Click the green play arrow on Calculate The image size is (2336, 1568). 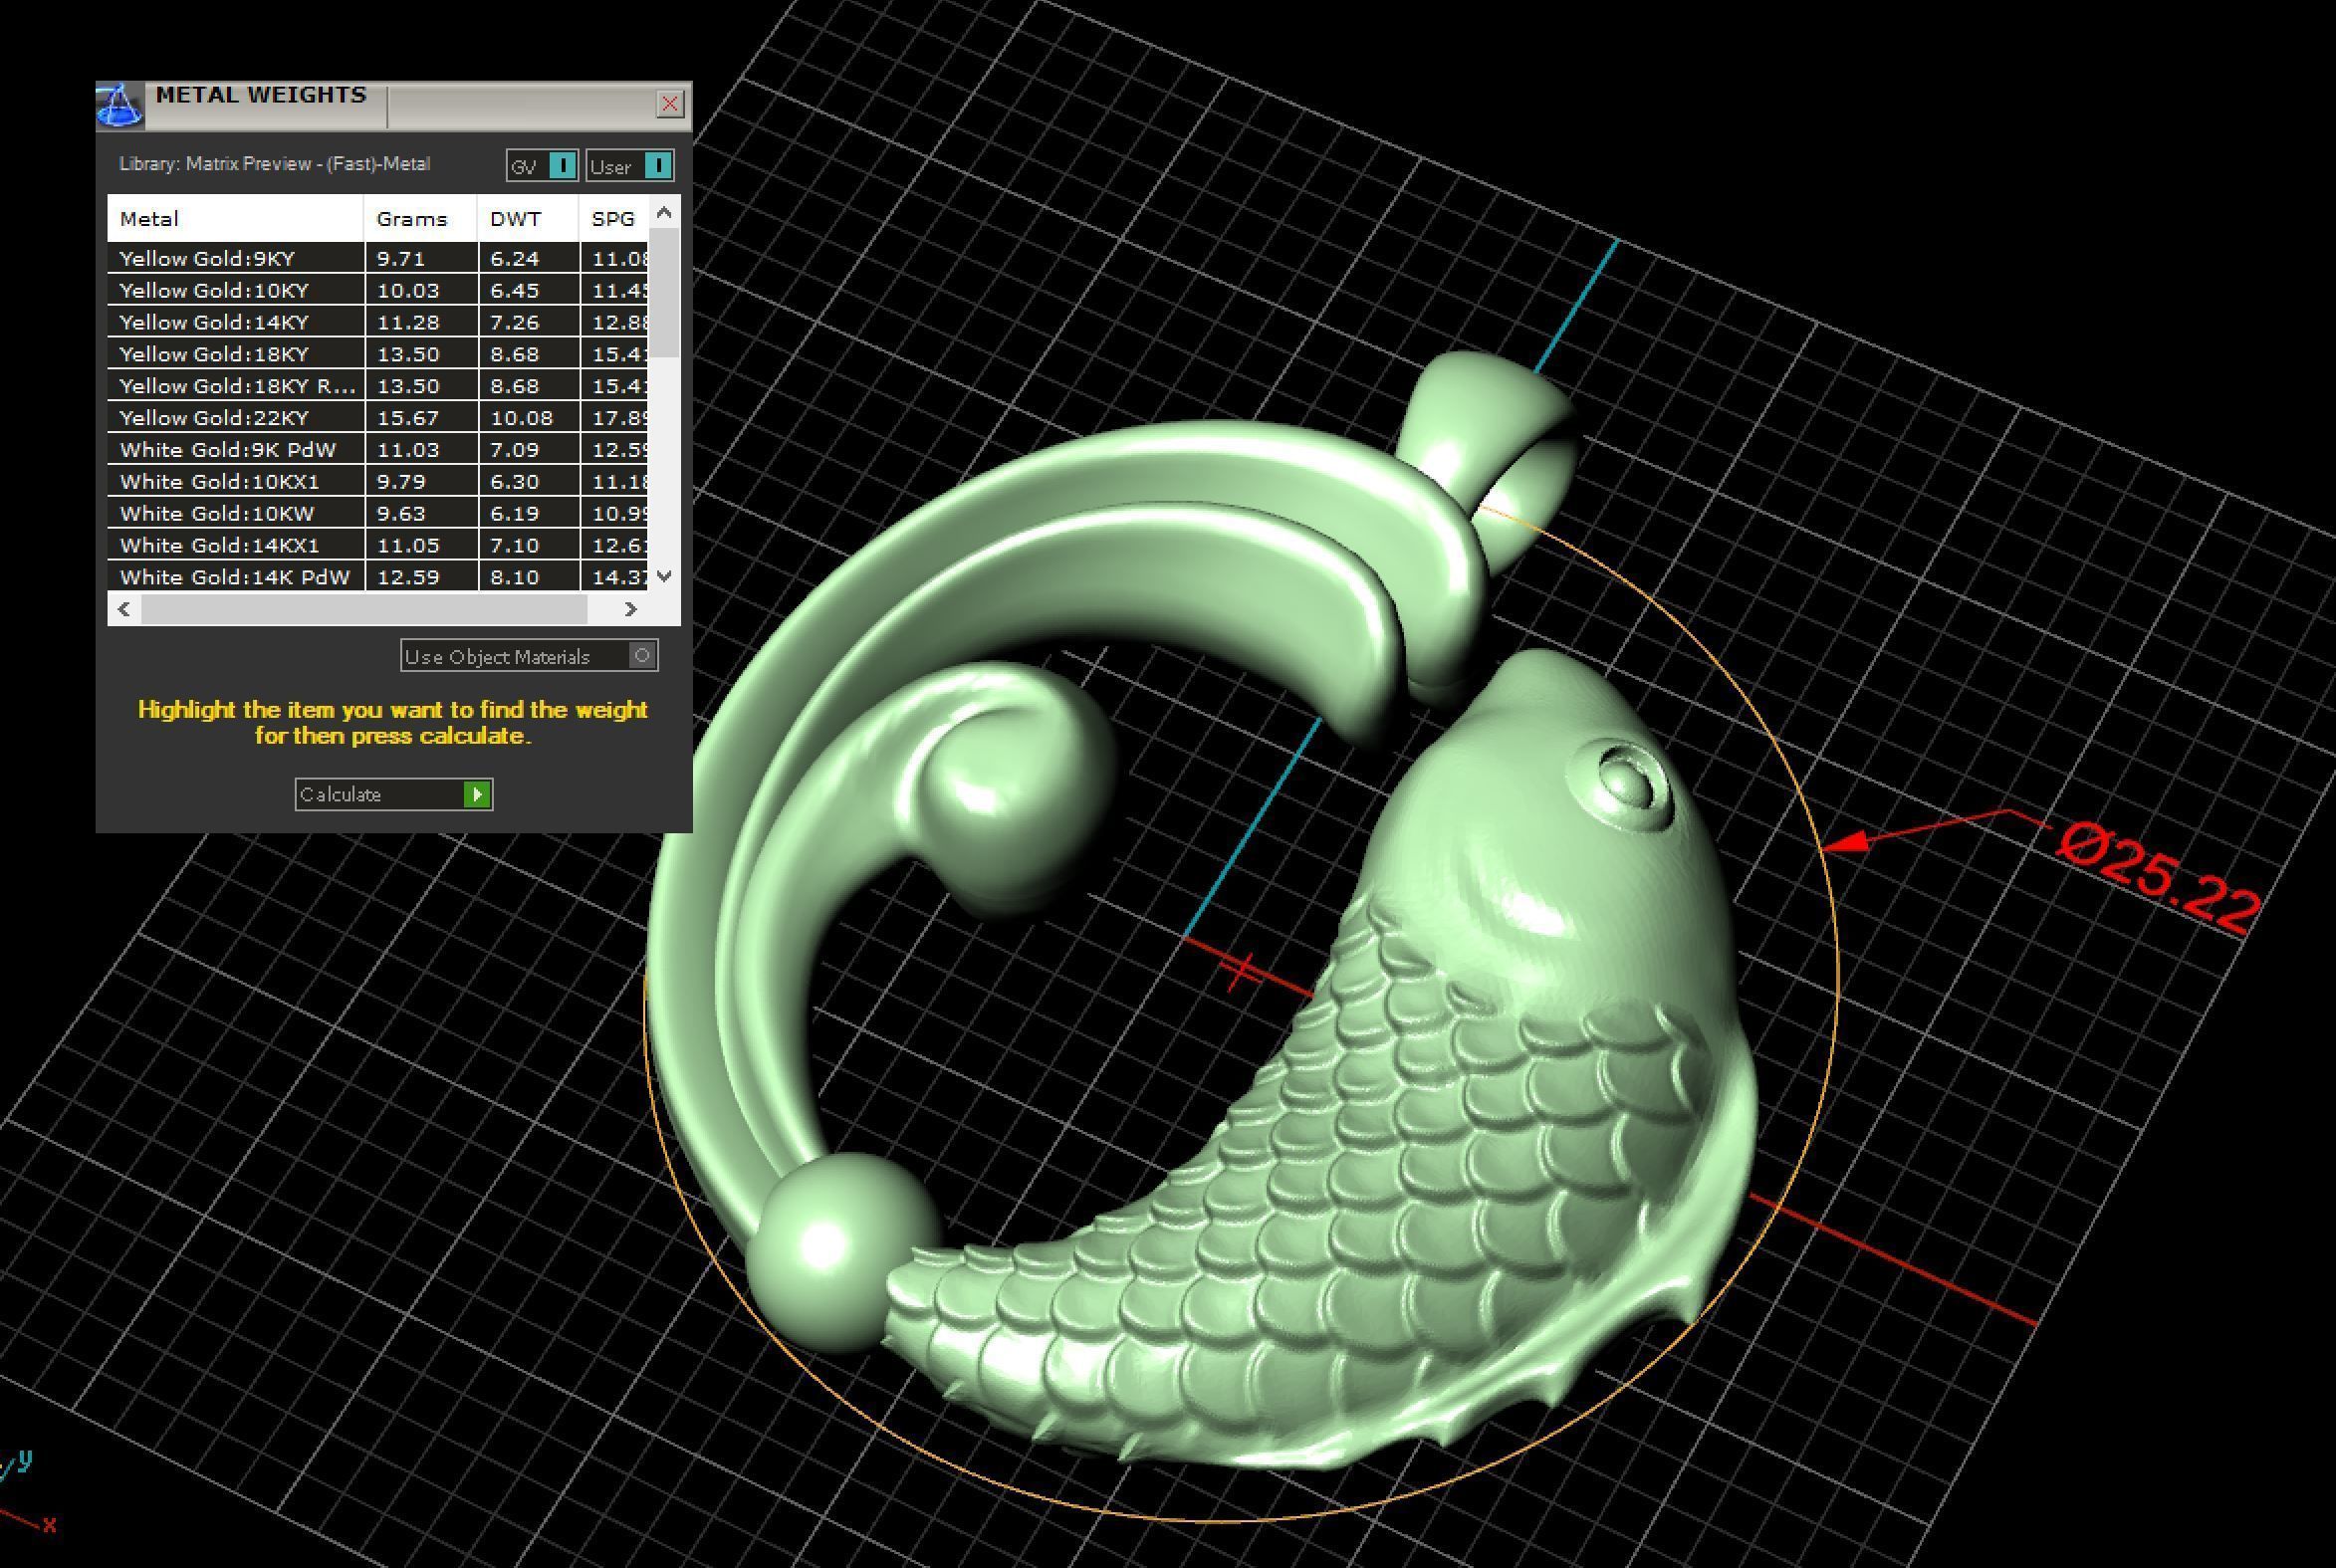[x=477, y=795]
